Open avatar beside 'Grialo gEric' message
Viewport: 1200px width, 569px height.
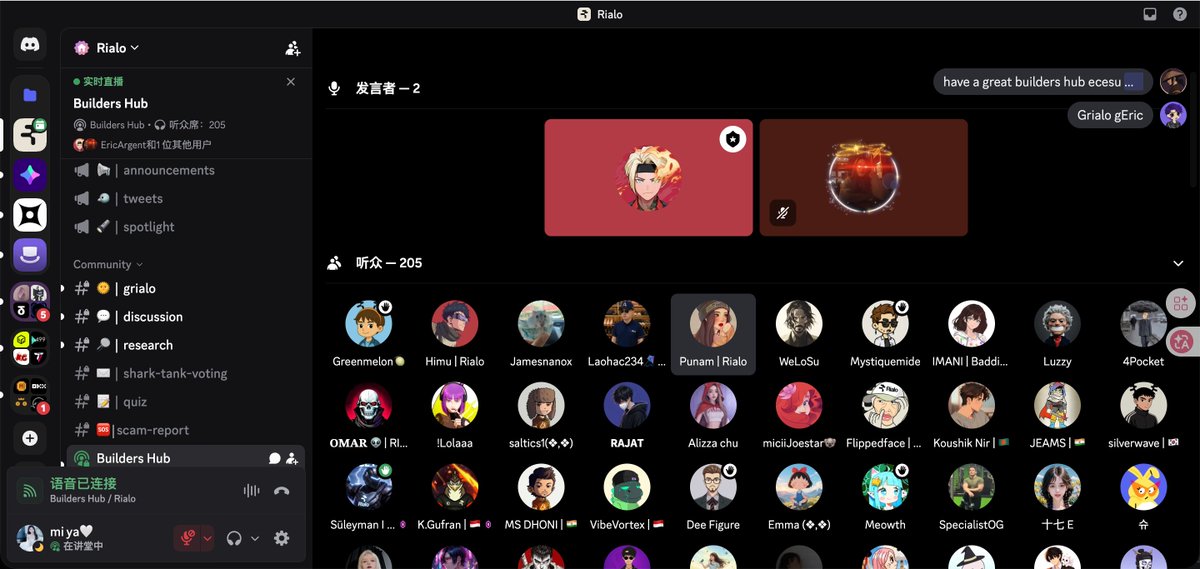pos(1173,115)
